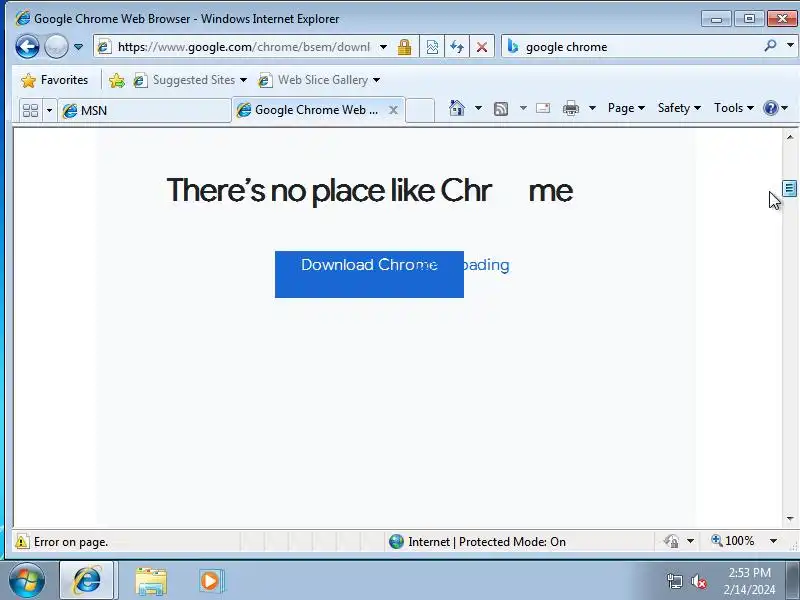Screen dimensions: 800x600
Task: Go to the Home page icon
Action: coord(457,108)
